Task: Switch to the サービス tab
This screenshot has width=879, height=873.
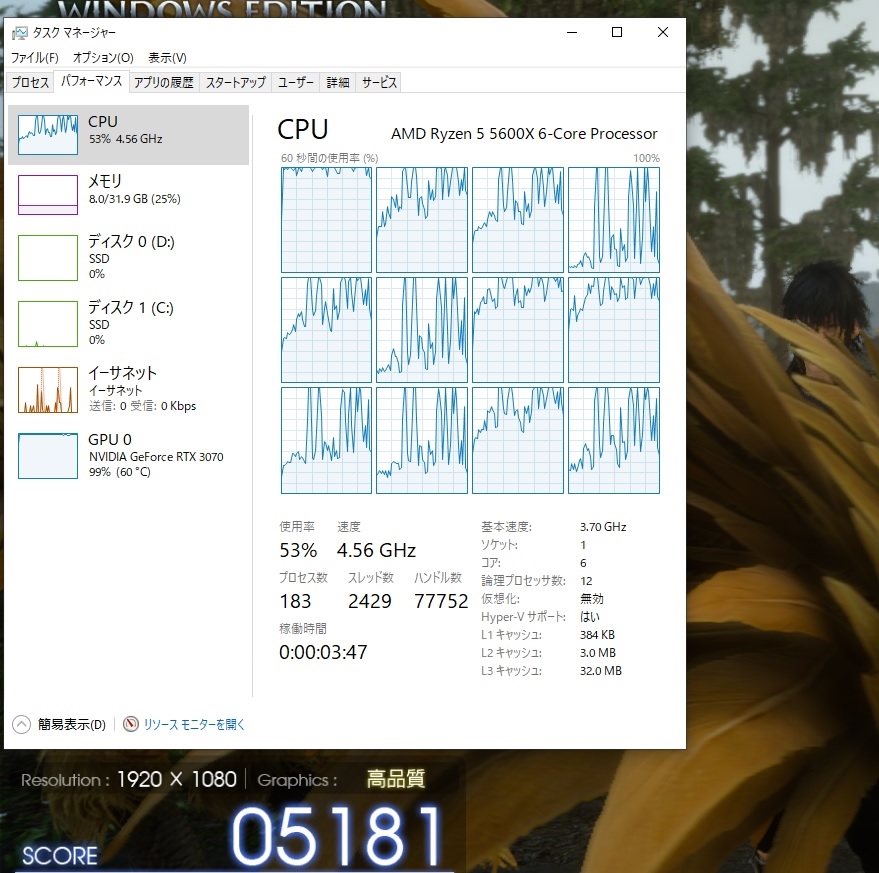Action: [x=379, y=82]
